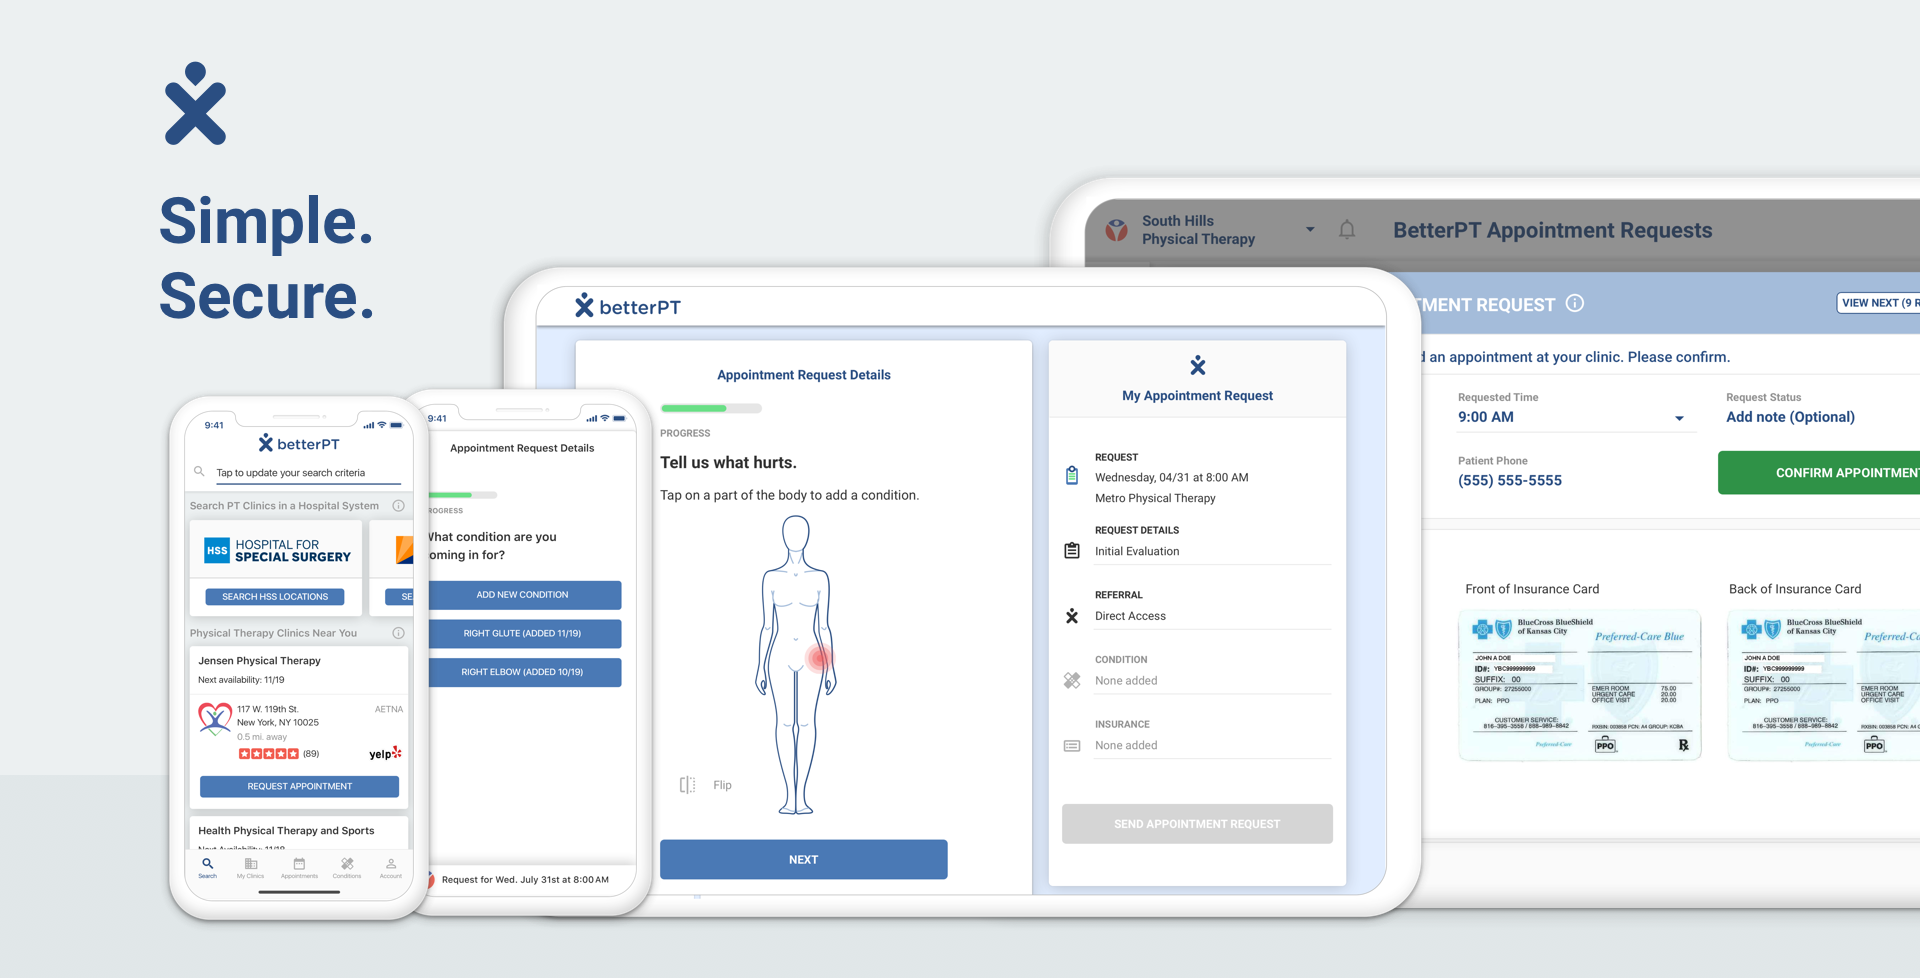Click the patient phone (555) 555-5555

click(x=1510, y=481)
